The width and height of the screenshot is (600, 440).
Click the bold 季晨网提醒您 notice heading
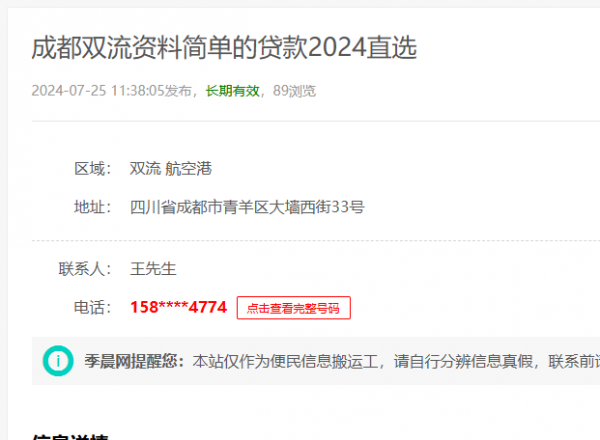[134, 361]
